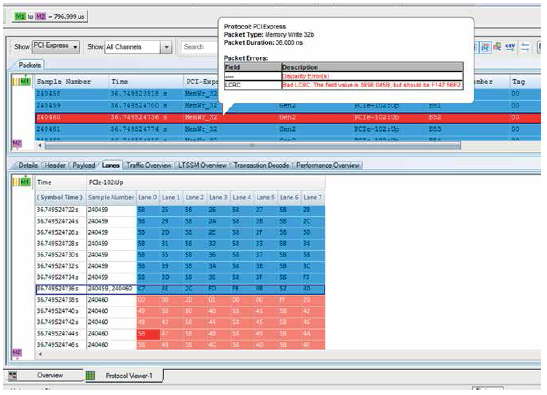Click the statistics chart icon in the toolbar
The image size is (547, 395).
498,47
